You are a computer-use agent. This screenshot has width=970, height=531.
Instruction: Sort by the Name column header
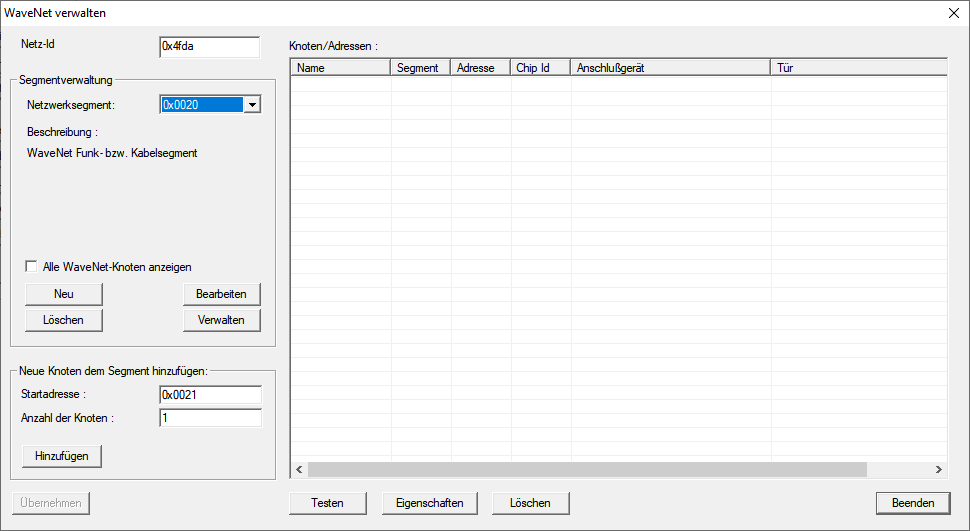[340, 68]
